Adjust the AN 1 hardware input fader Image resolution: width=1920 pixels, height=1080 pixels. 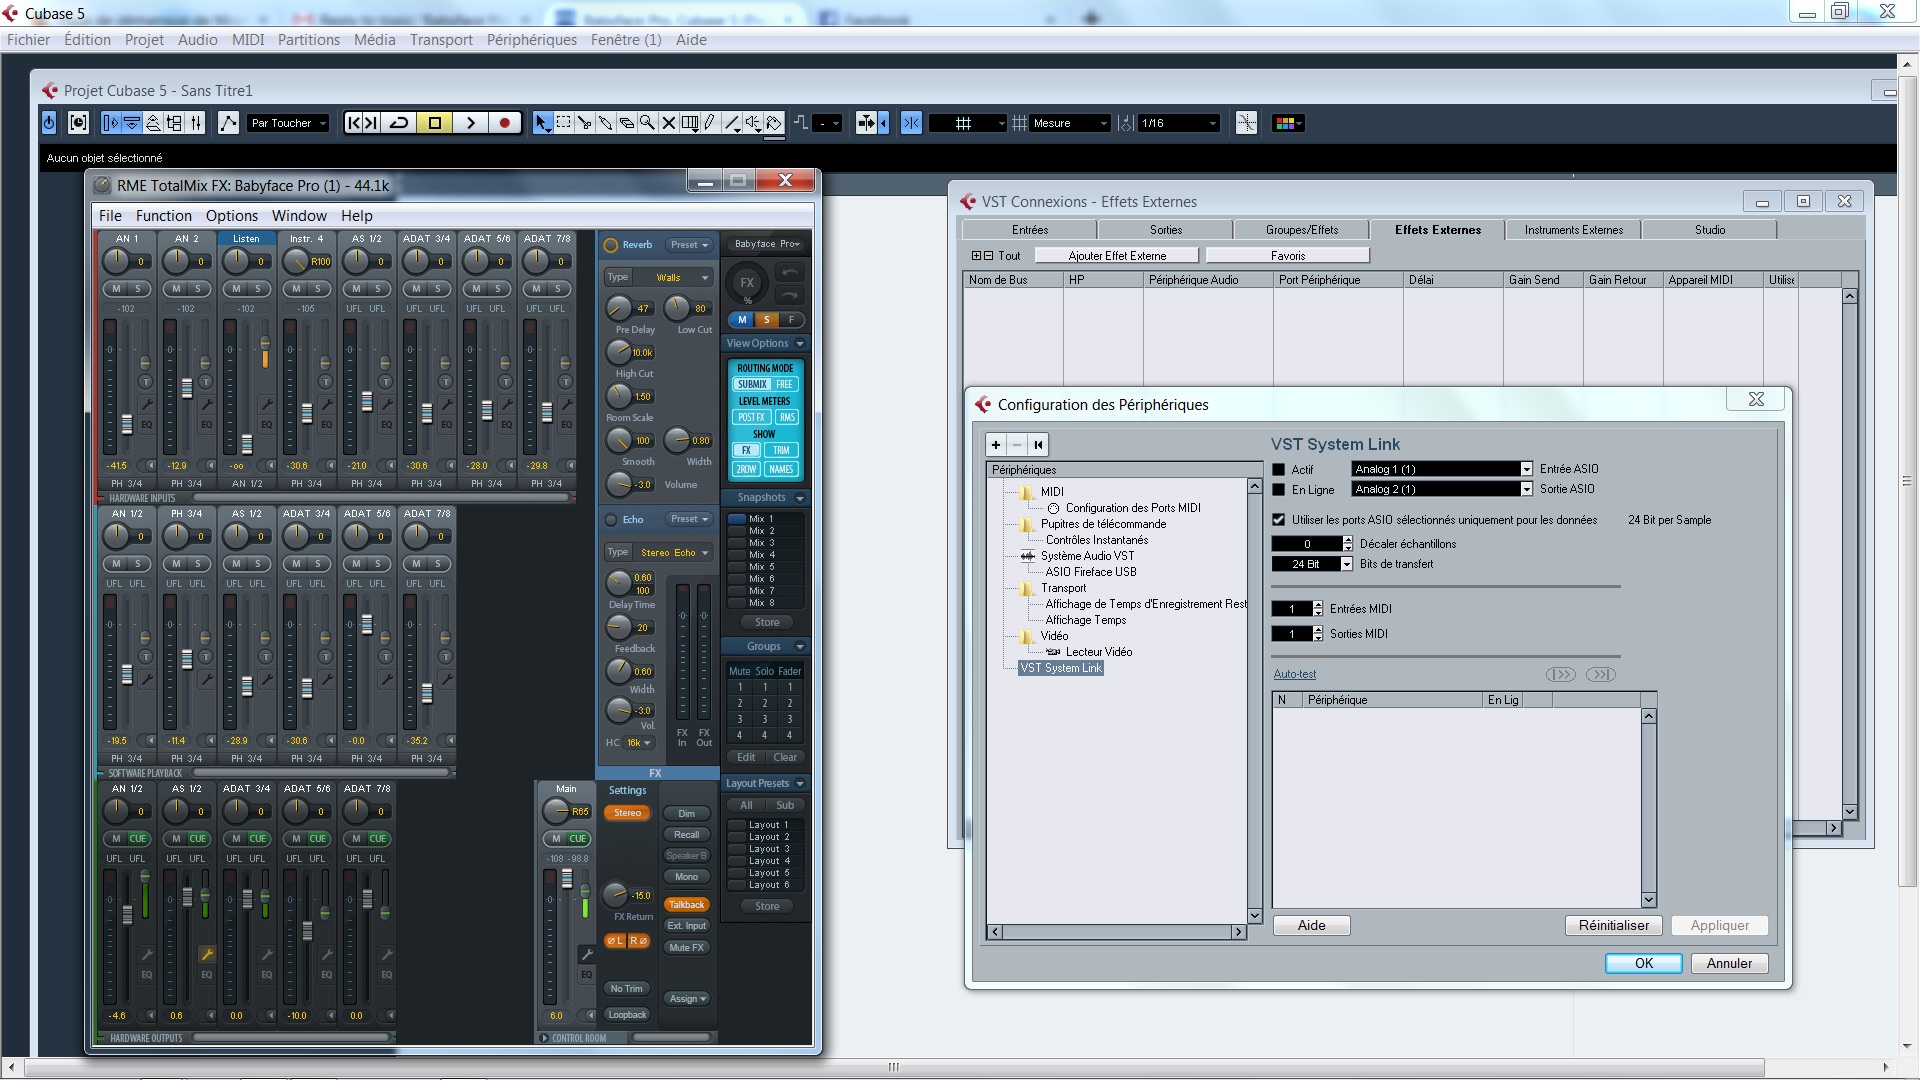[x=127, y=424]
